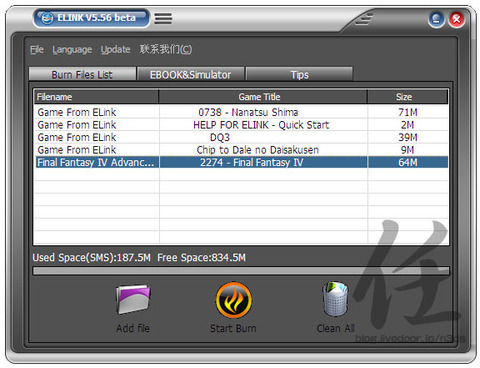
Task: Sort by the Filename column header
Action: coord(96,97)
